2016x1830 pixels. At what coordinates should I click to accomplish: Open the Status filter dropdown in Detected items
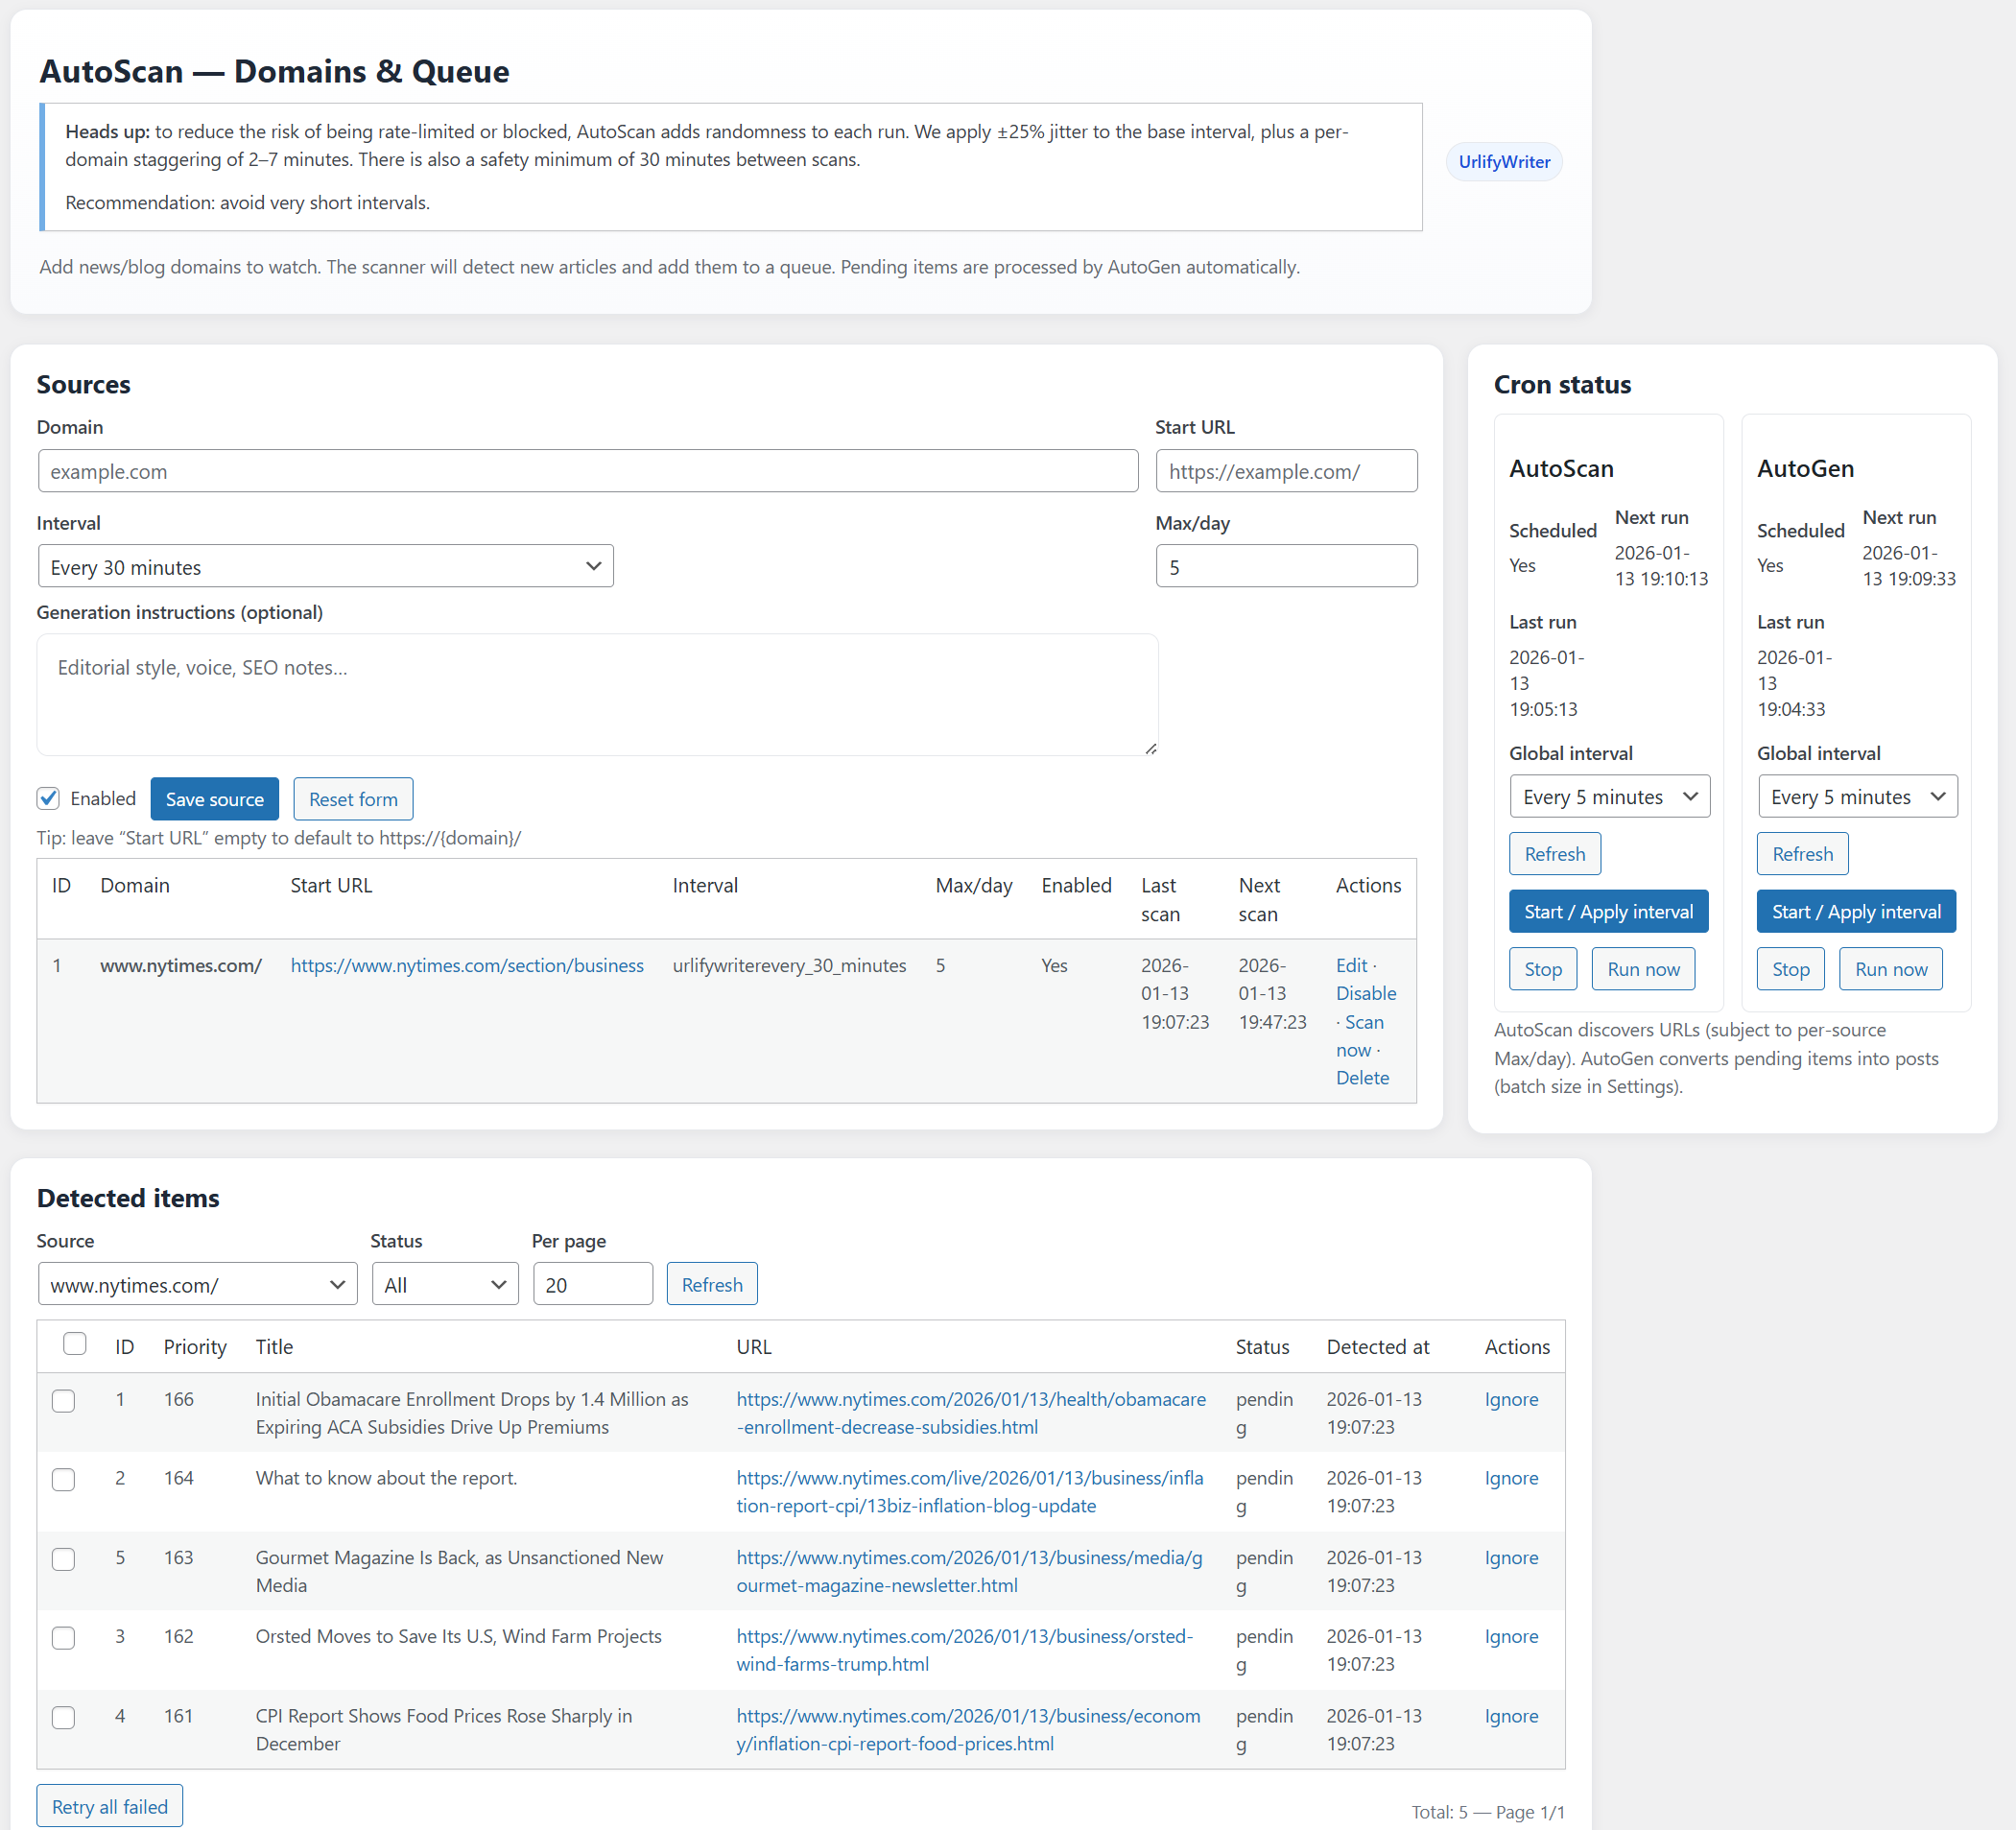(x=444, y=1284)
